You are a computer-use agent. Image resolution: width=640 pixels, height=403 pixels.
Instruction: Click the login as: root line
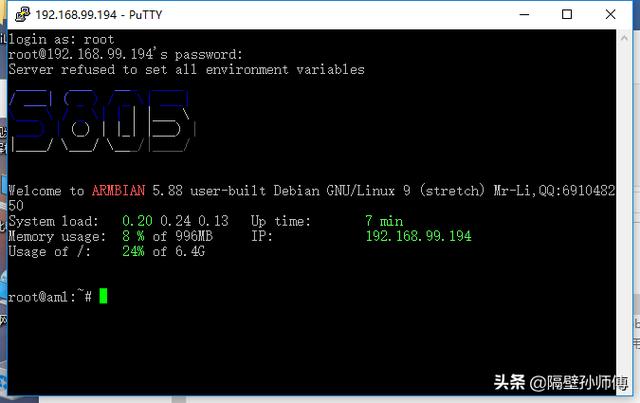(x=61, y=40)
